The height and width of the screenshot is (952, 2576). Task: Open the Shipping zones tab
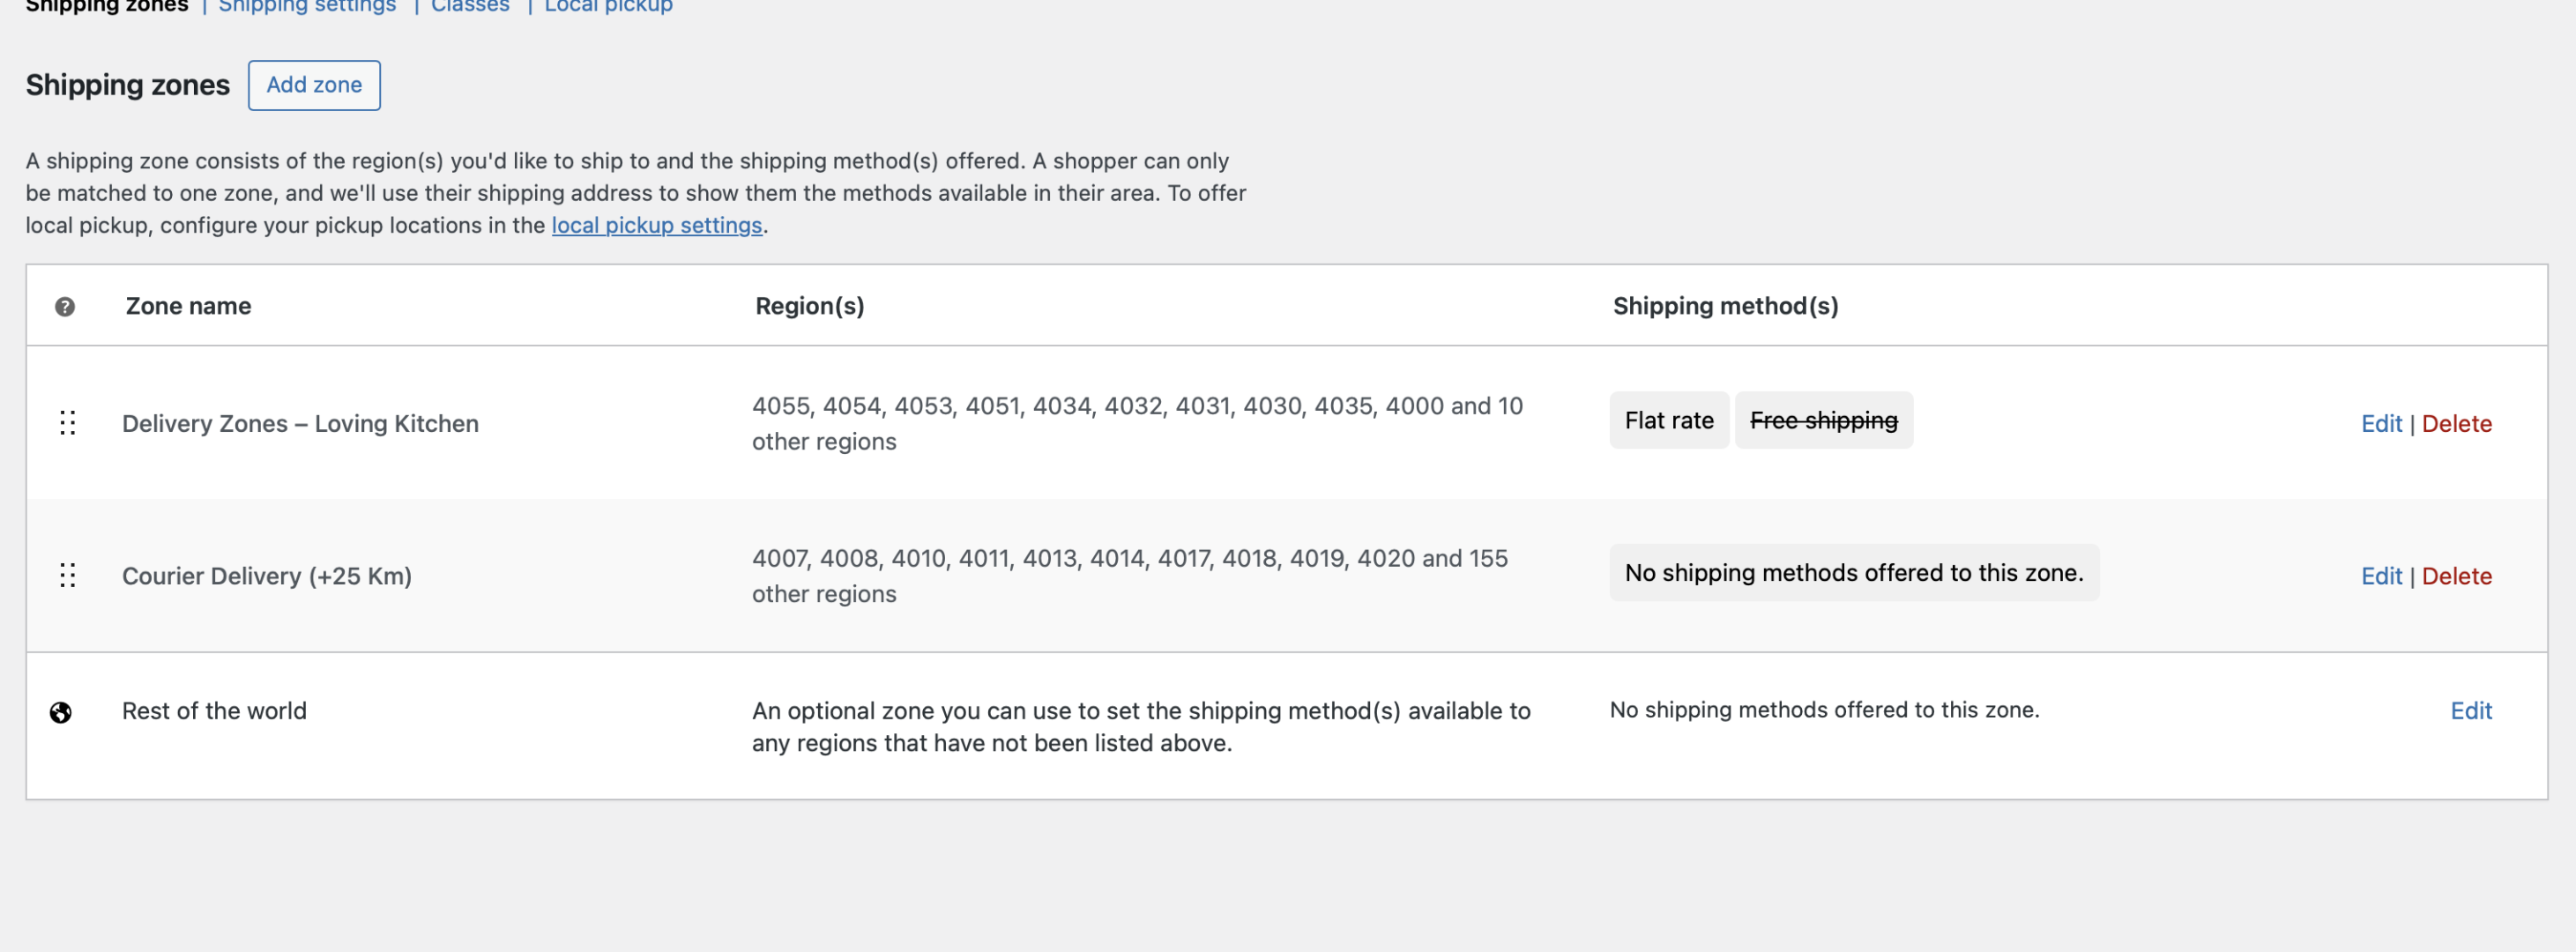tap(107, 6)
